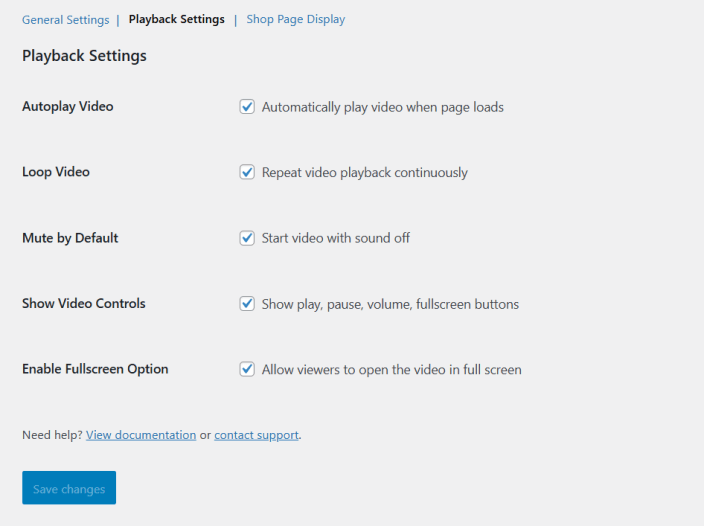The image size is (704, 526).
Task: Click the Enable Fullscreen Option row heading
Action: [x=95, y=369]
